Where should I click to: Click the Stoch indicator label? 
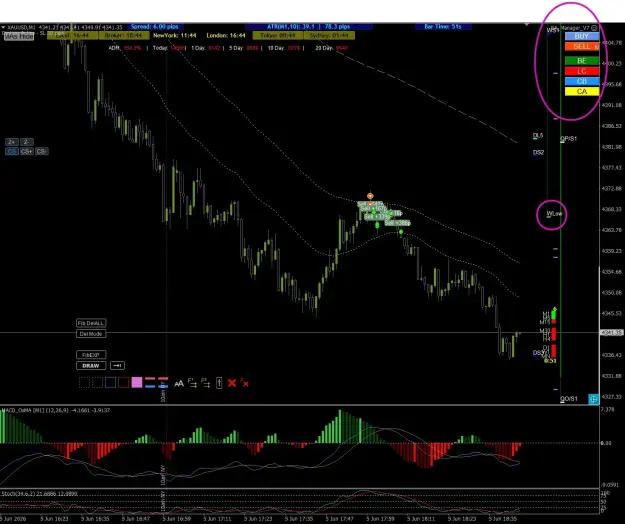pos(39,494)
